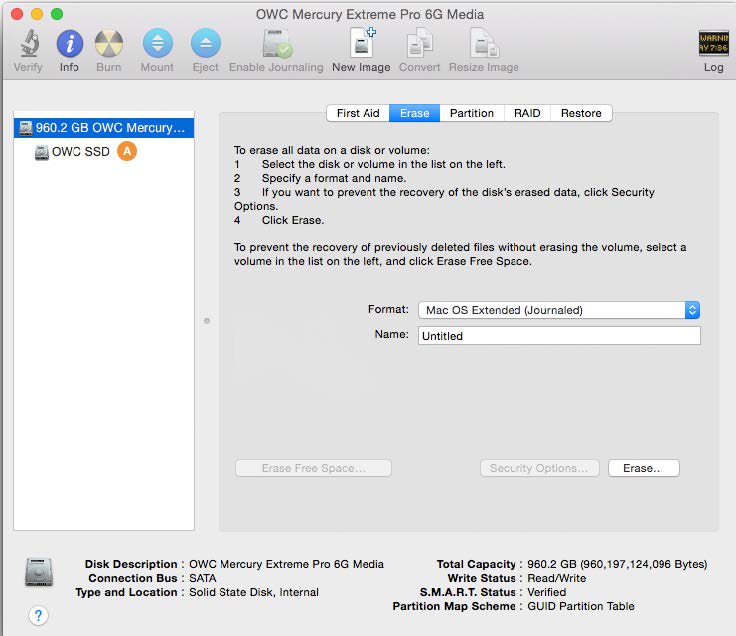This screenshot has width=736, height=636.
Task: Open the Log viewer icon
Action: [713, 43]
